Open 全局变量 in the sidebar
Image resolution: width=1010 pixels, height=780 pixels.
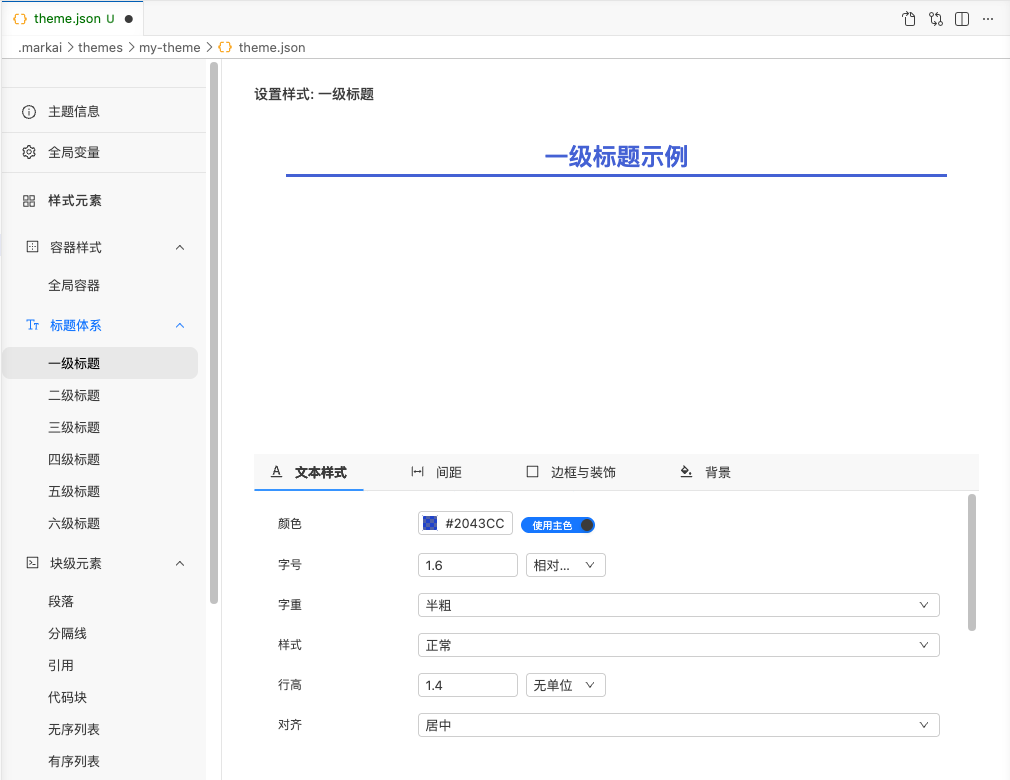104,153
